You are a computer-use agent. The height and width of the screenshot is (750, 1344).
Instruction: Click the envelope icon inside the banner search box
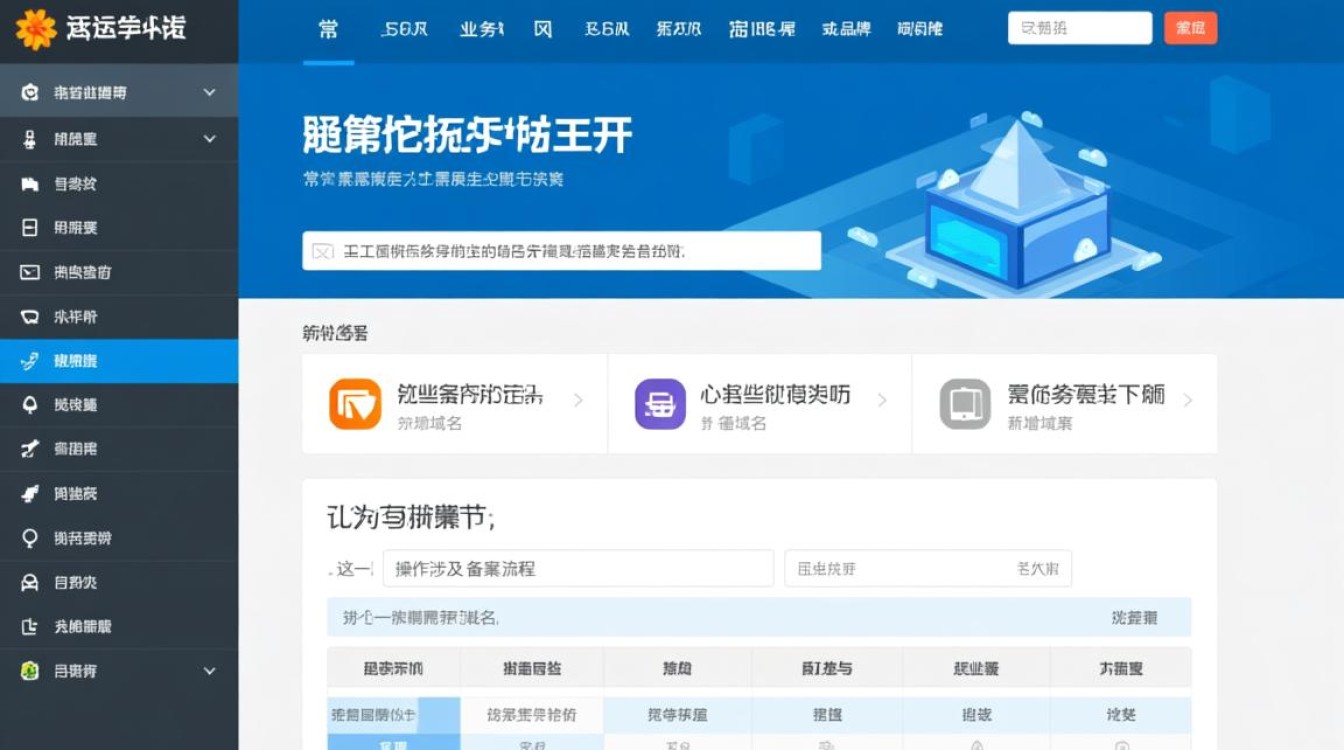[x=322, y=251]
